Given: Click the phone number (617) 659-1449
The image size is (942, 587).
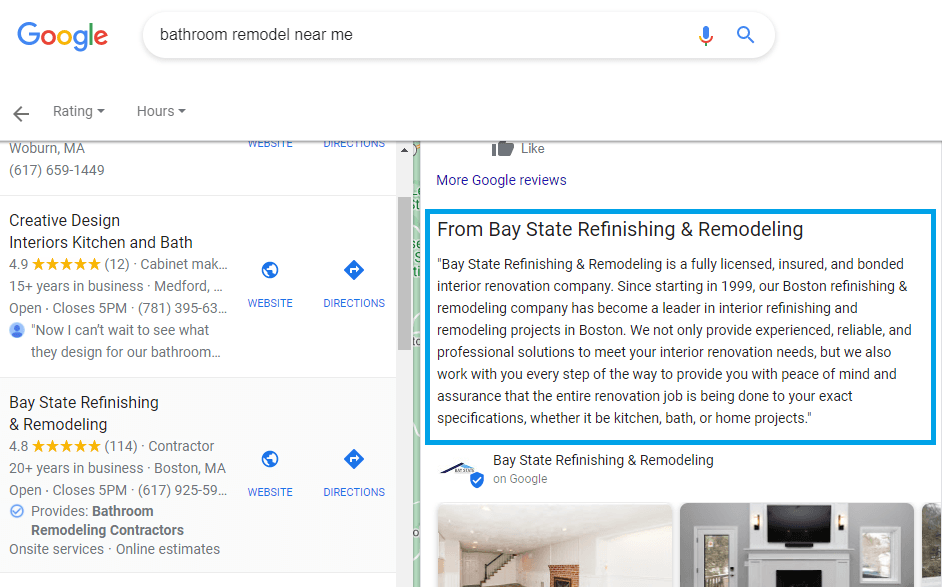Looking at the screenshot, I should click(x=56, y=171).
